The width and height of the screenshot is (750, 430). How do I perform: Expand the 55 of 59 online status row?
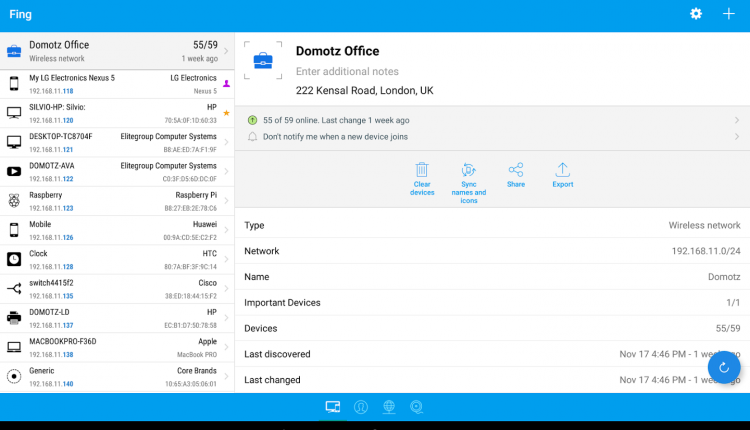pyautogui.click(x=490, y=119)
